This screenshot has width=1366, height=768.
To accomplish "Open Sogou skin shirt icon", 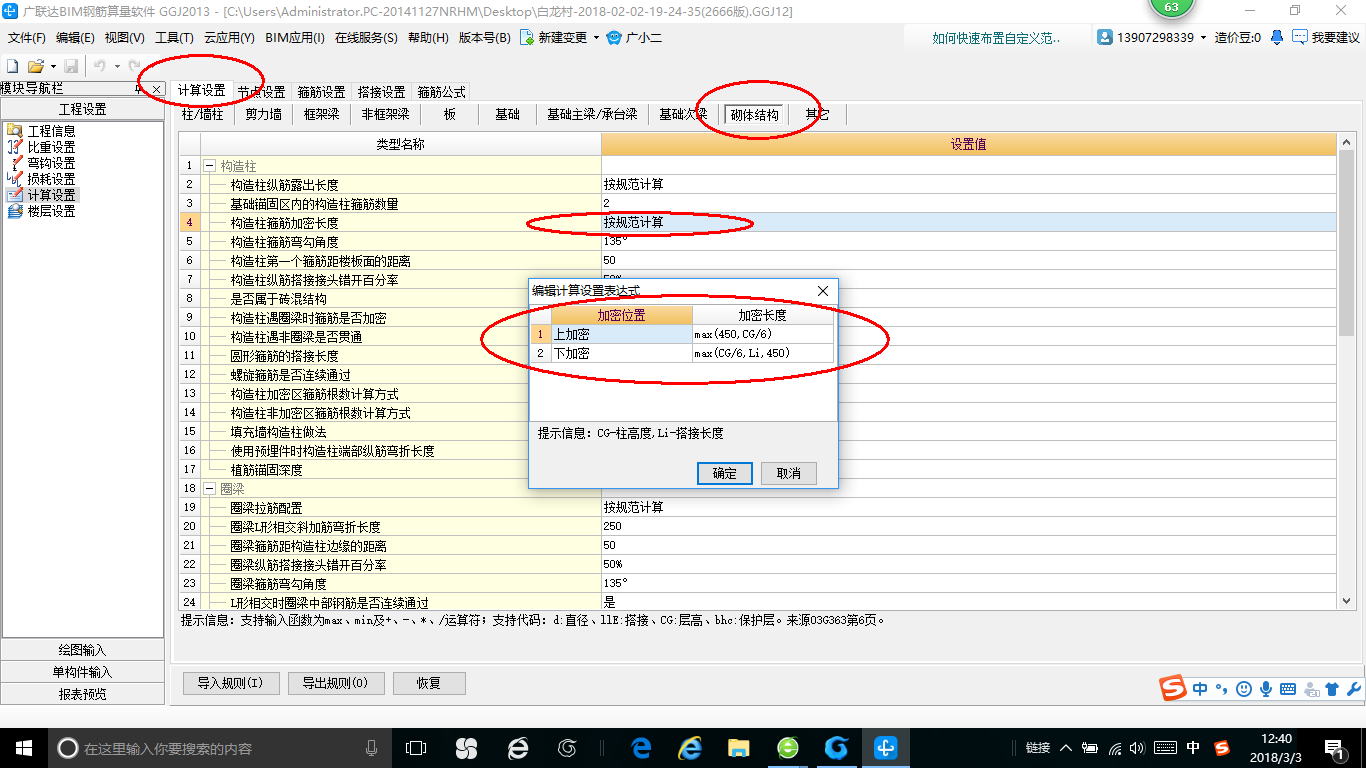I will click(x=1332, y=688).
